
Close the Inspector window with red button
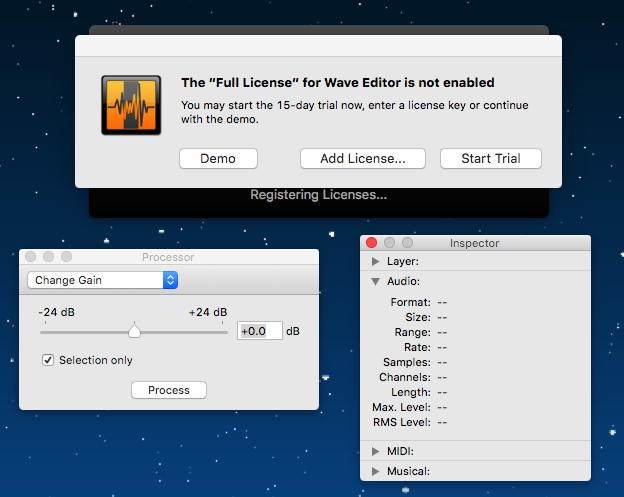[371, 243]
